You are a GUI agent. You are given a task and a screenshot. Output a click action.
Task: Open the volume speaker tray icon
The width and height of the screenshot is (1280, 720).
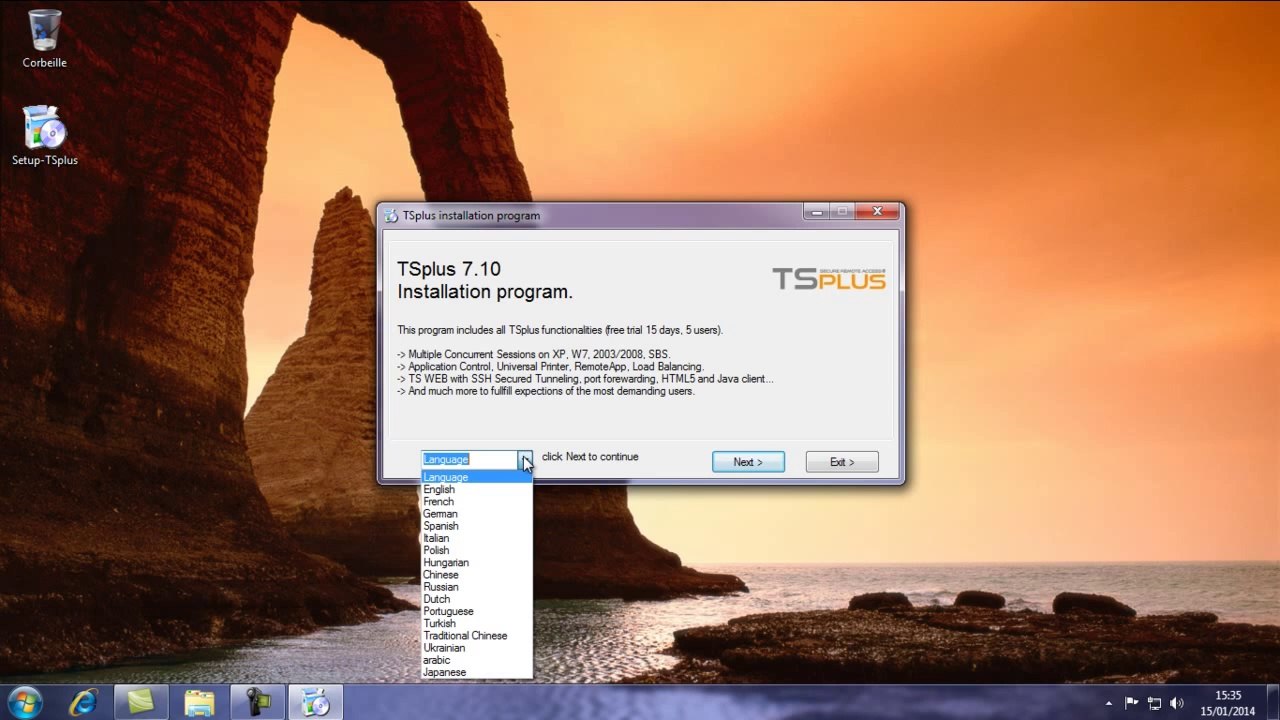pos(1176,703)
